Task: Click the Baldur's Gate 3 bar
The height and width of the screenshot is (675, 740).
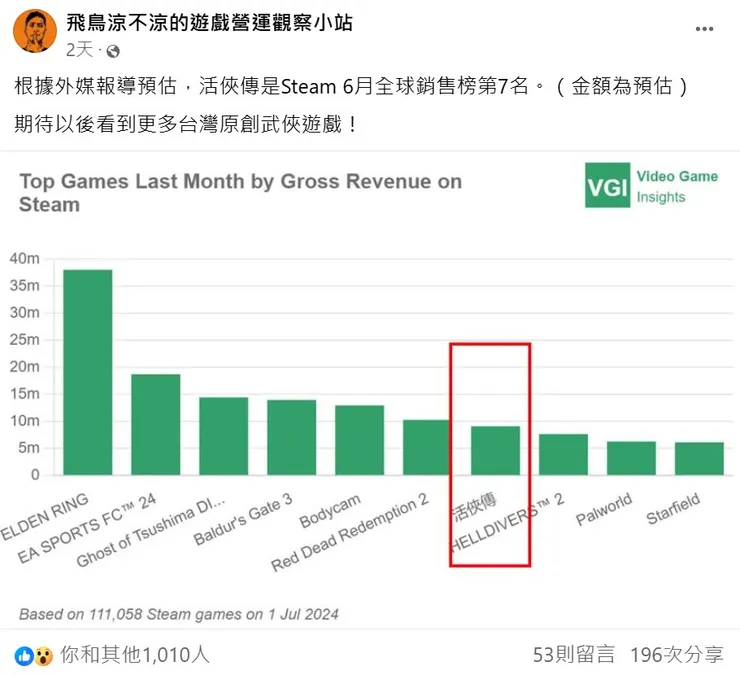Action: tap(292, 437)
